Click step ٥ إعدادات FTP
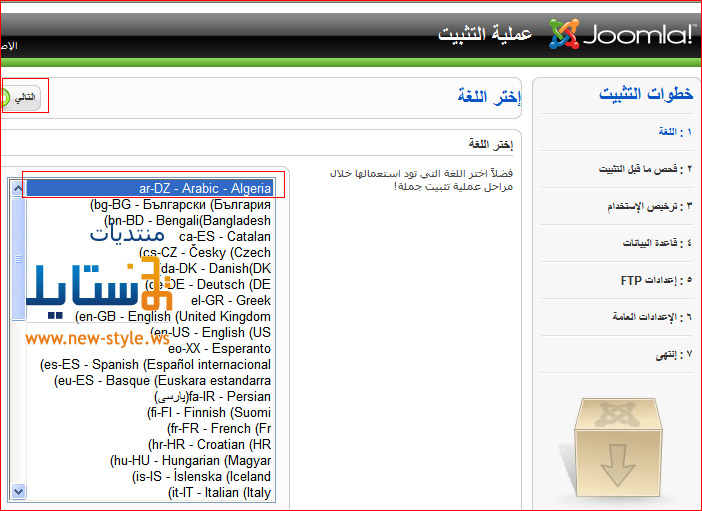The height and width of the screenshot is (511, 702). (656, 280)
